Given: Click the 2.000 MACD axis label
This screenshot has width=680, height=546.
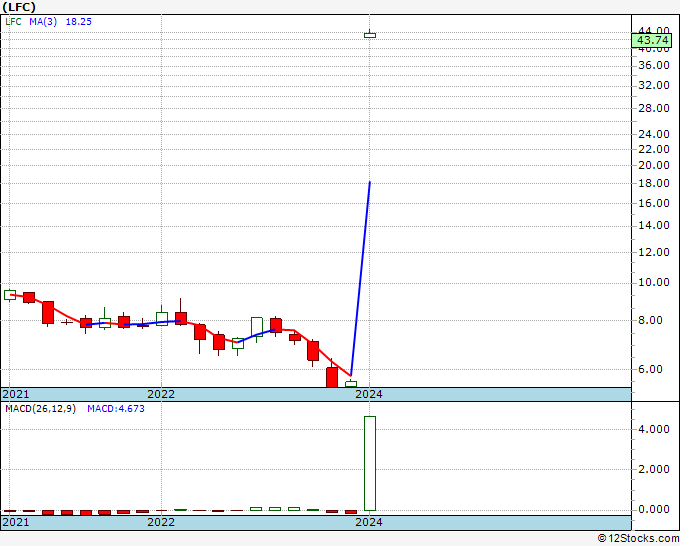Looking at the screenshot, I should pos(654,469).
